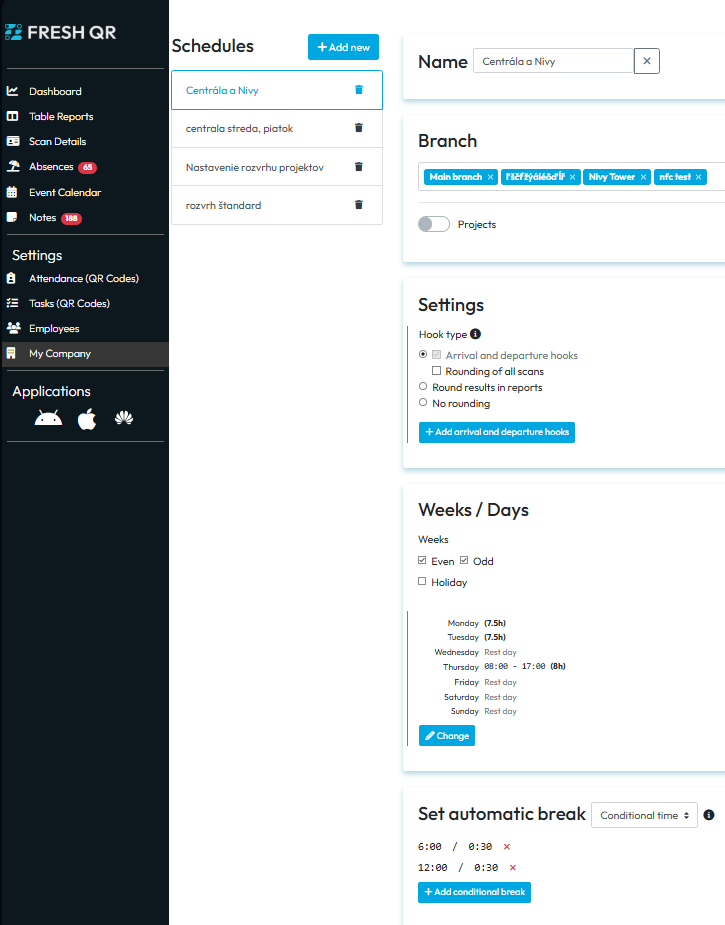
Task: Click the Hook type info icon
Action: coord(475,334)
